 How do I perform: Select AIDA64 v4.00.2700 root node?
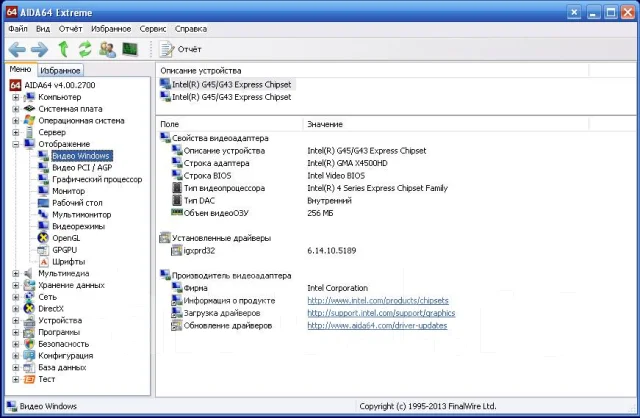pos(60,85)
